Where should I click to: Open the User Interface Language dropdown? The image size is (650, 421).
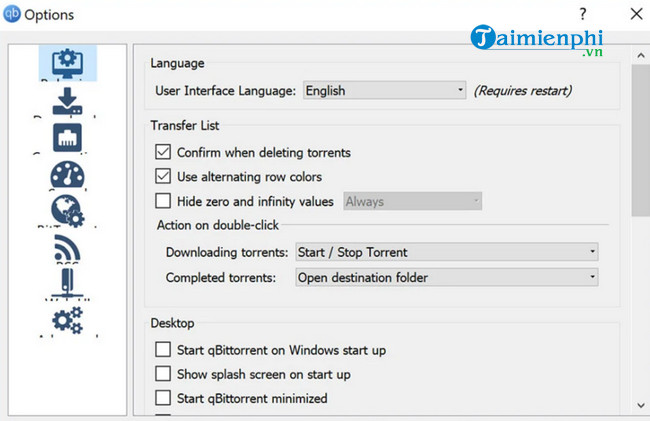click(385, 90)
